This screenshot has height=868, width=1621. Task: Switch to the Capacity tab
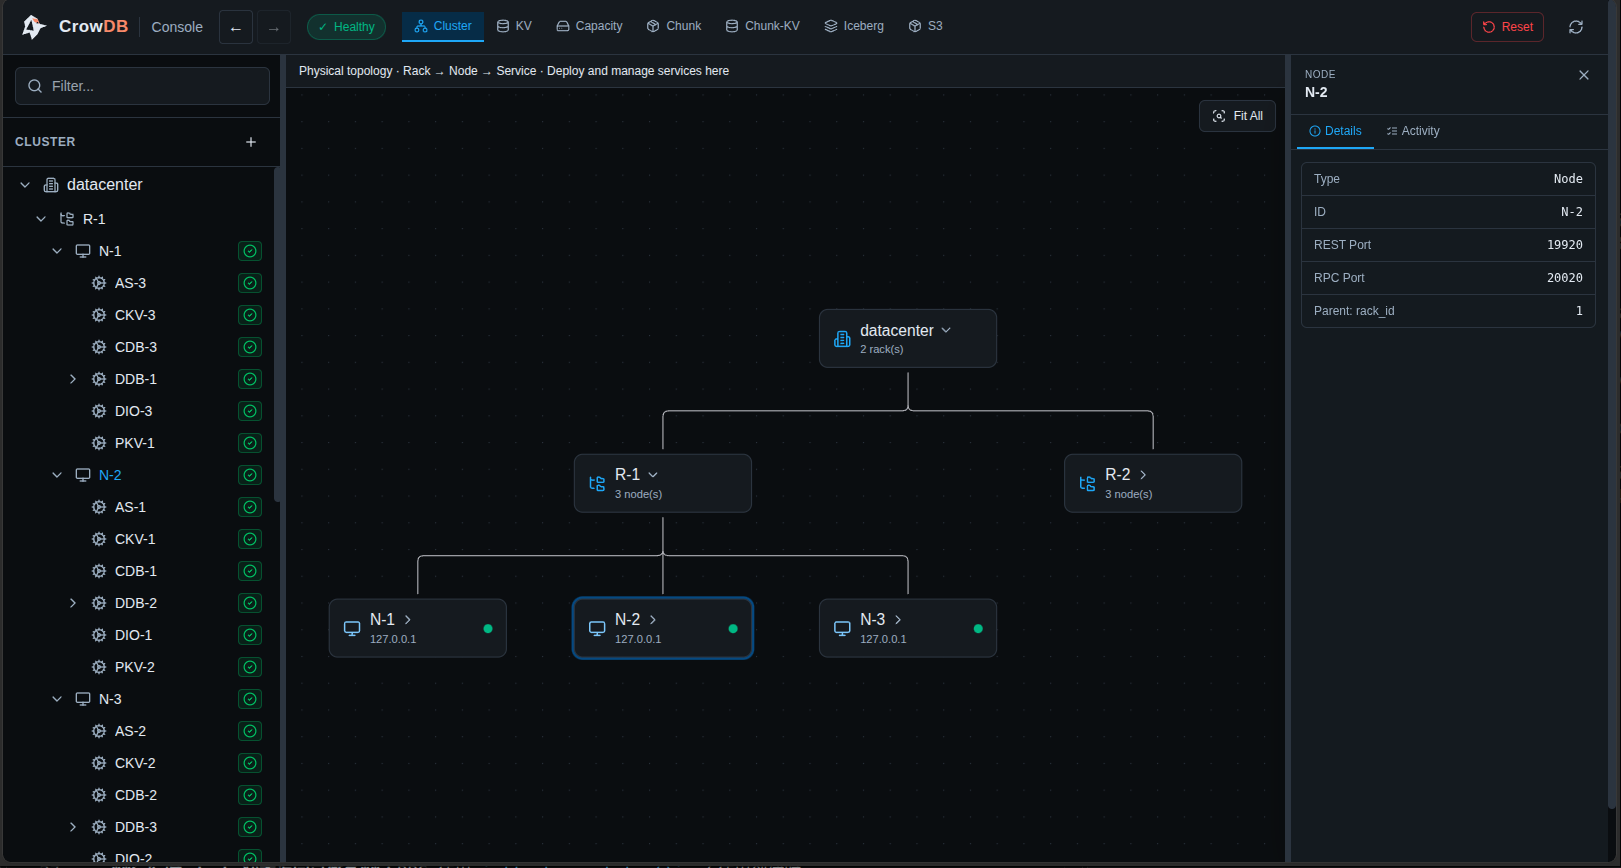coord(589,26)
